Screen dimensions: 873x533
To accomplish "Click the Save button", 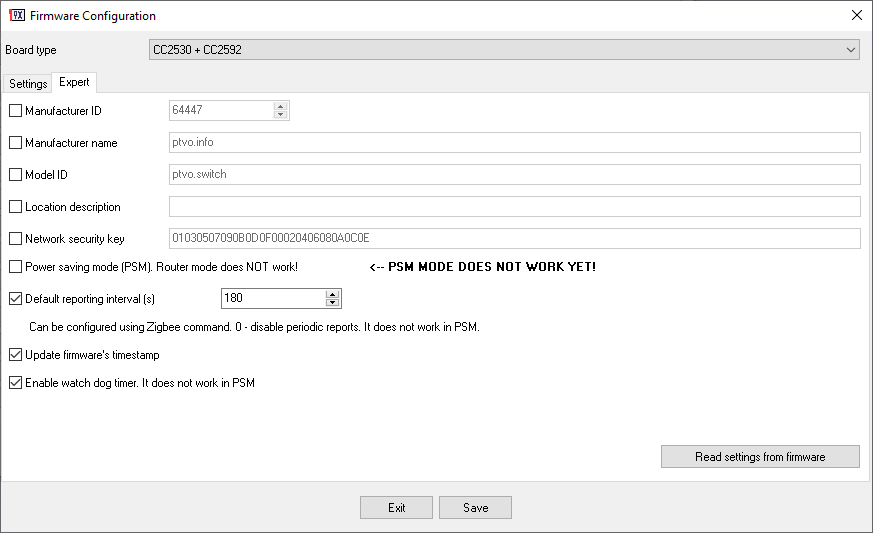I will (x=475, y=507).
